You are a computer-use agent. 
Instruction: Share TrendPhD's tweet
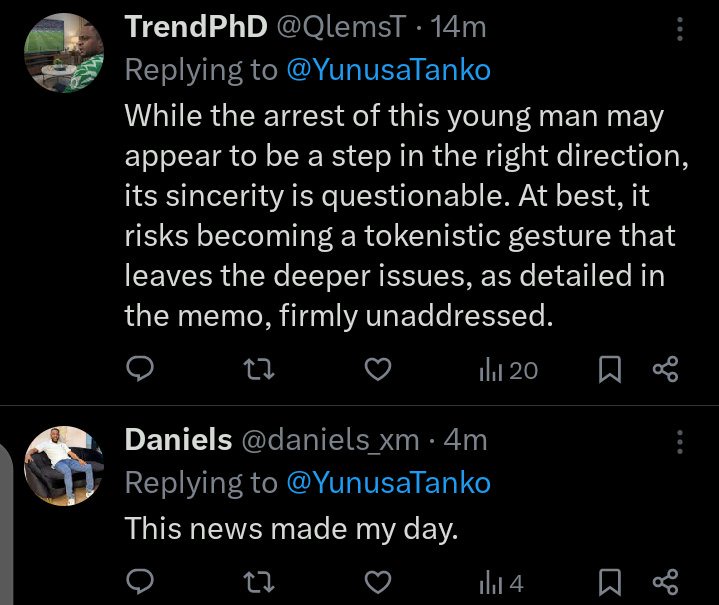pos(665,370)
